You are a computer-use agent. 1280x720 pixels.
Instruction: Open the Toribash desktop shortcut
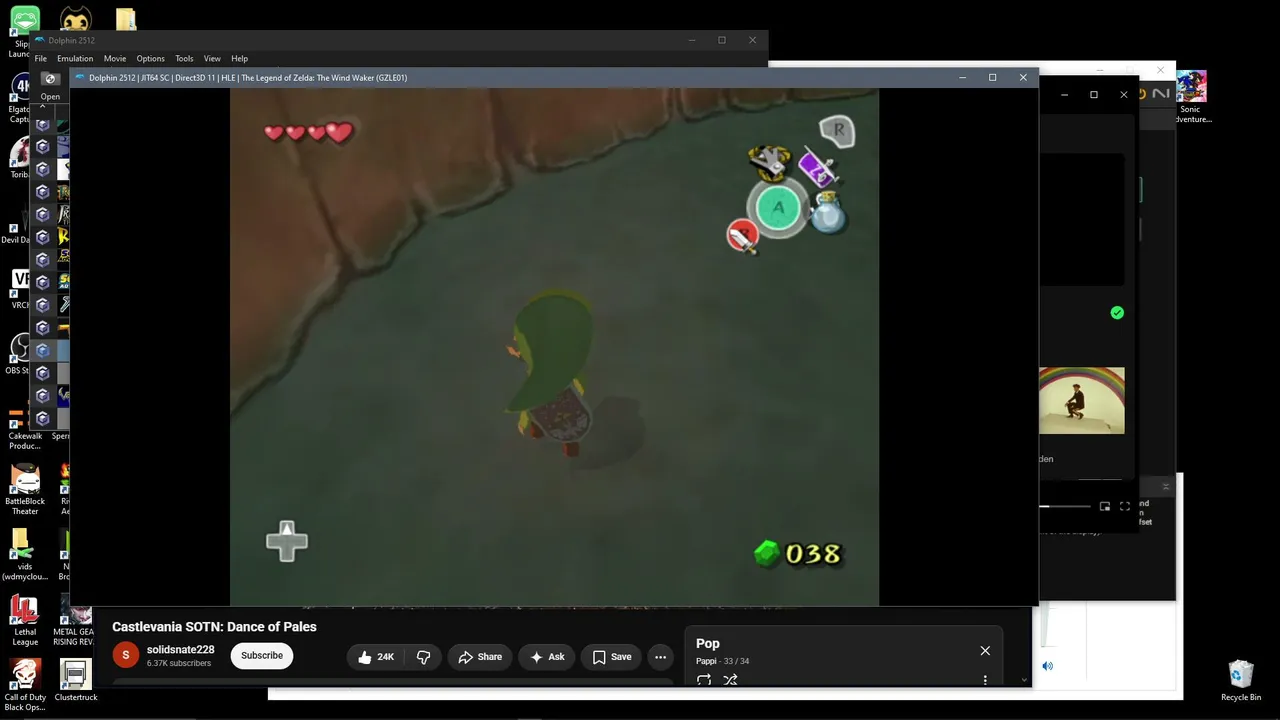pyautogui.click(x=19, y=158)
